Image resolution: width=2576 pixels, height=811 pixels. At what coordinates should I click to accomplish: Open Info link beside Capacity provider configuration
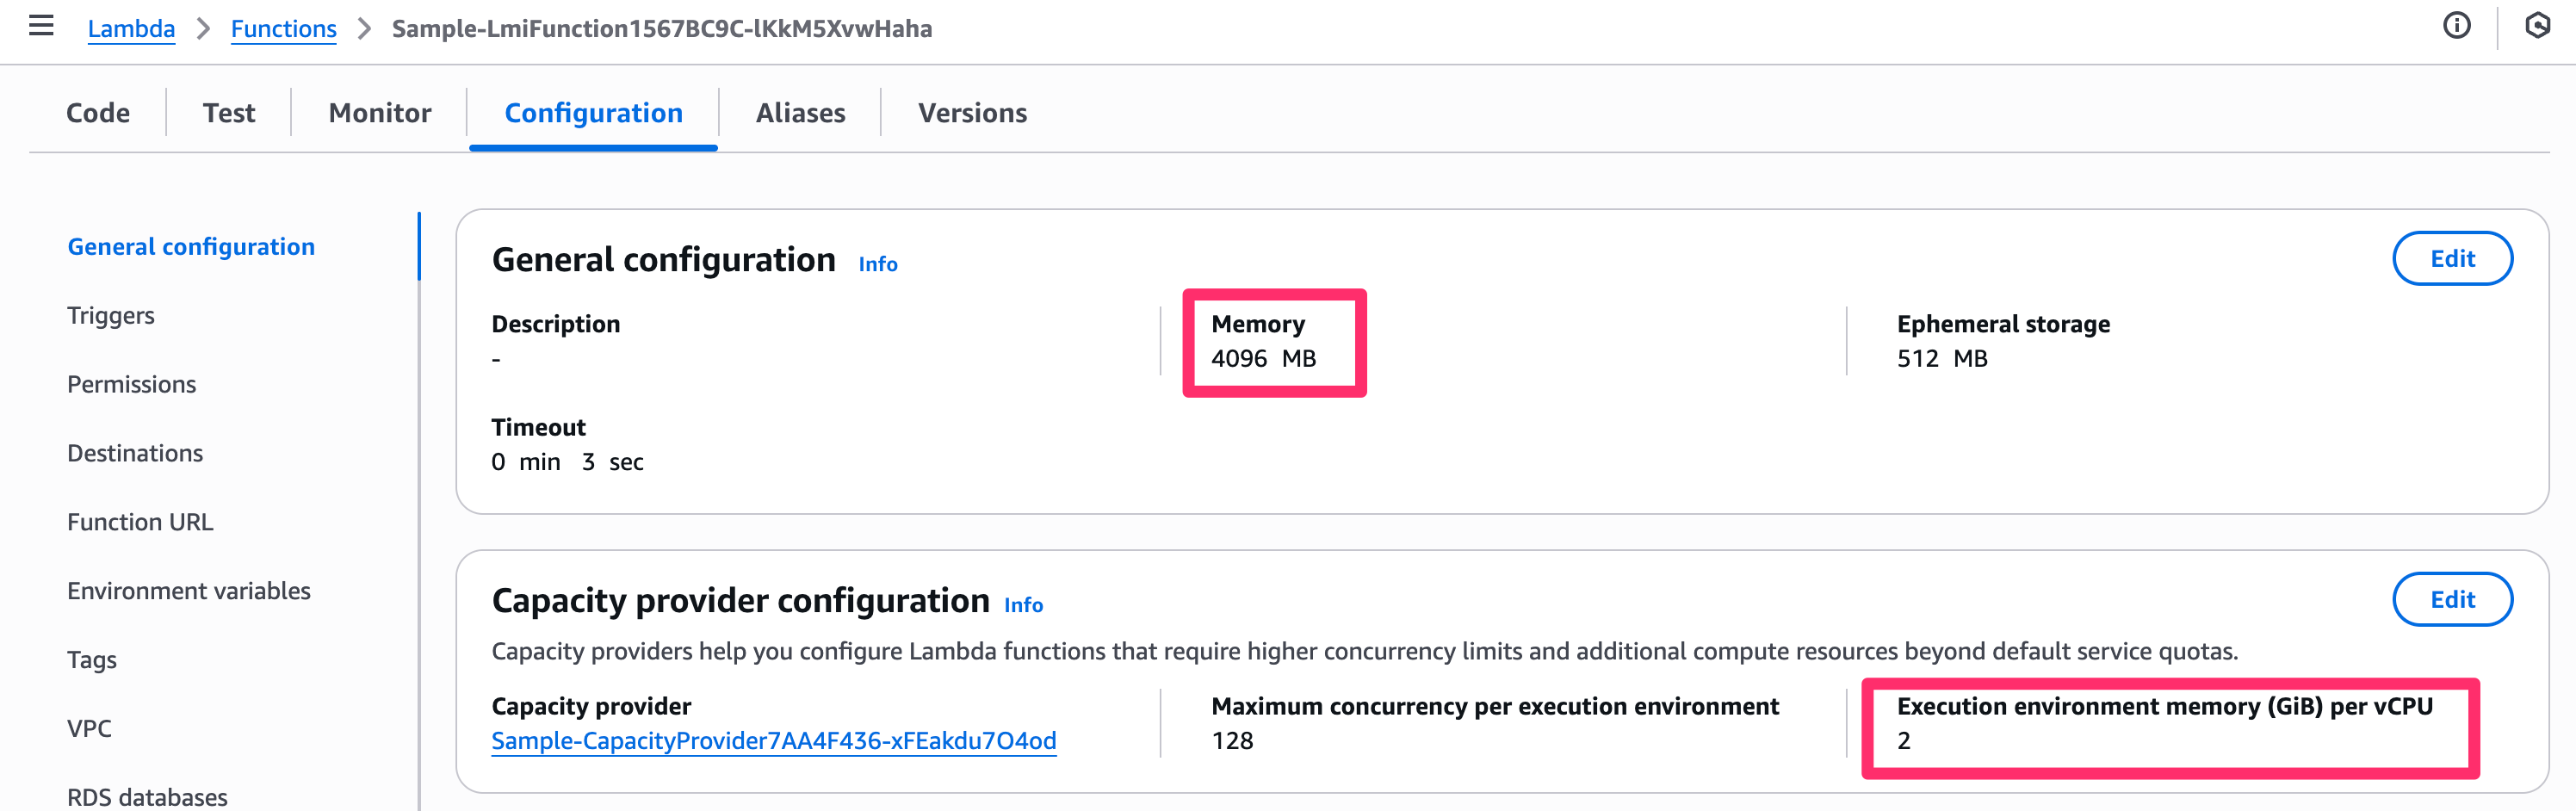click(x=1023, y=605)
